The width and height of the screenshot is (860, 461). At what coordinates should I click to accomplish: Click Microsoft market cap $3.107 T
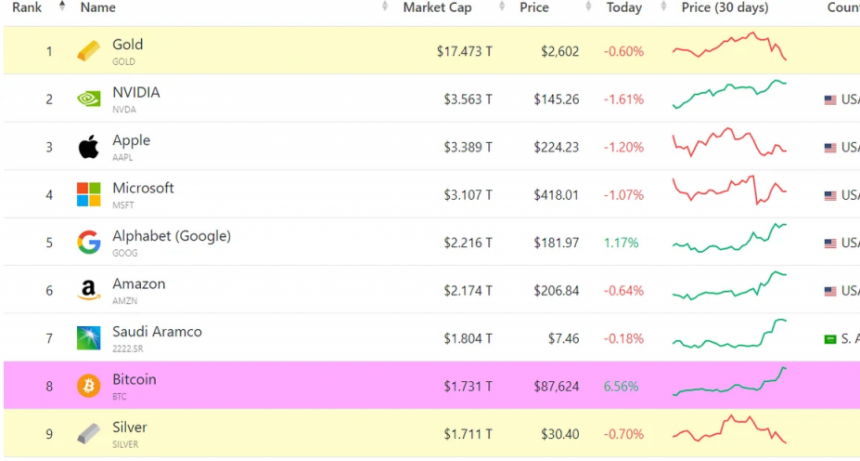click(468, 195)
